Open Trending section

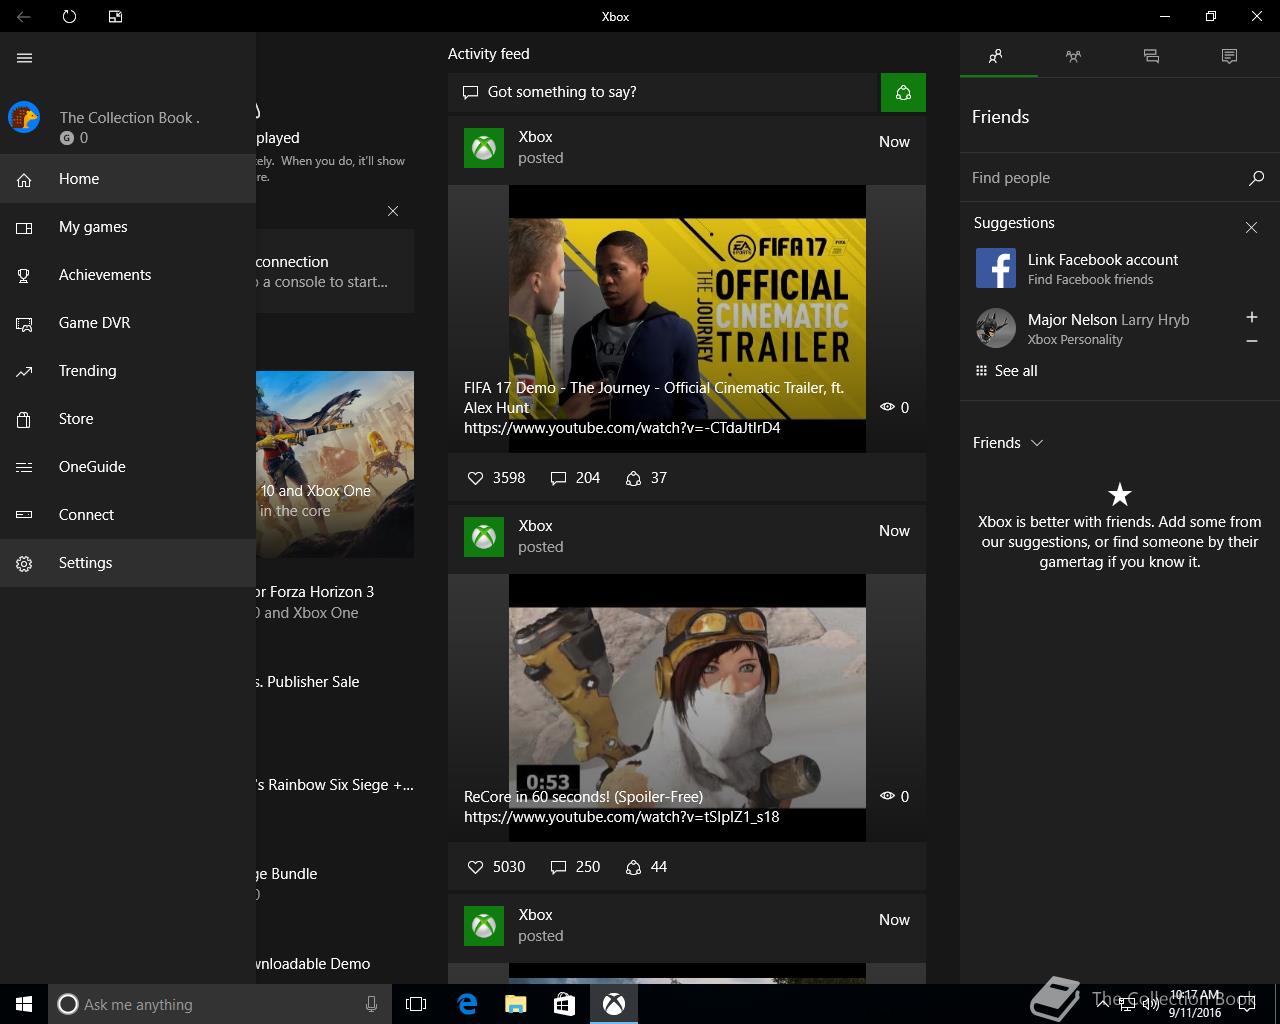click(x=128, y=371)
